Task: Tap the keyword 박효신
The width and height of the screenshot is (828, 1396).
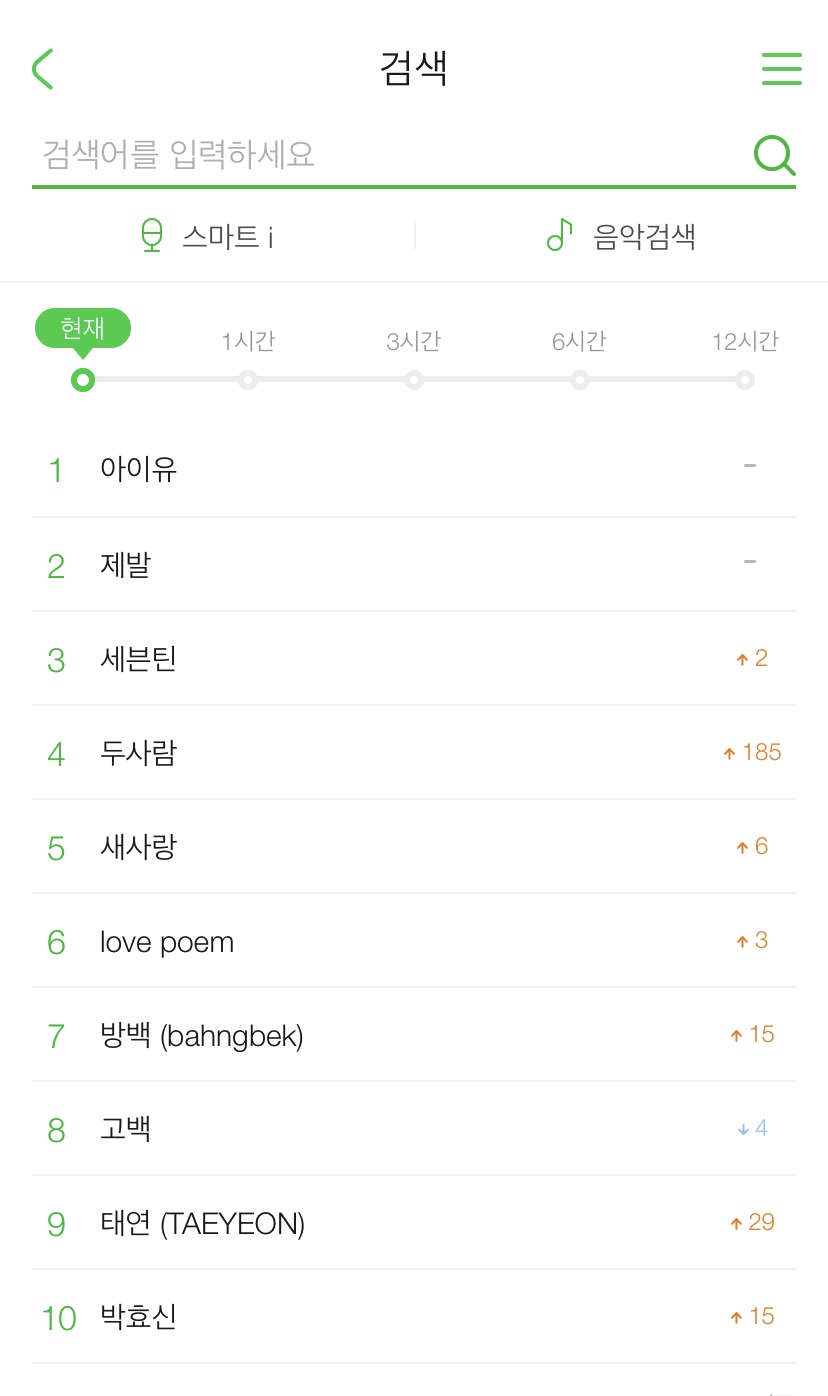Action: 139,1317
